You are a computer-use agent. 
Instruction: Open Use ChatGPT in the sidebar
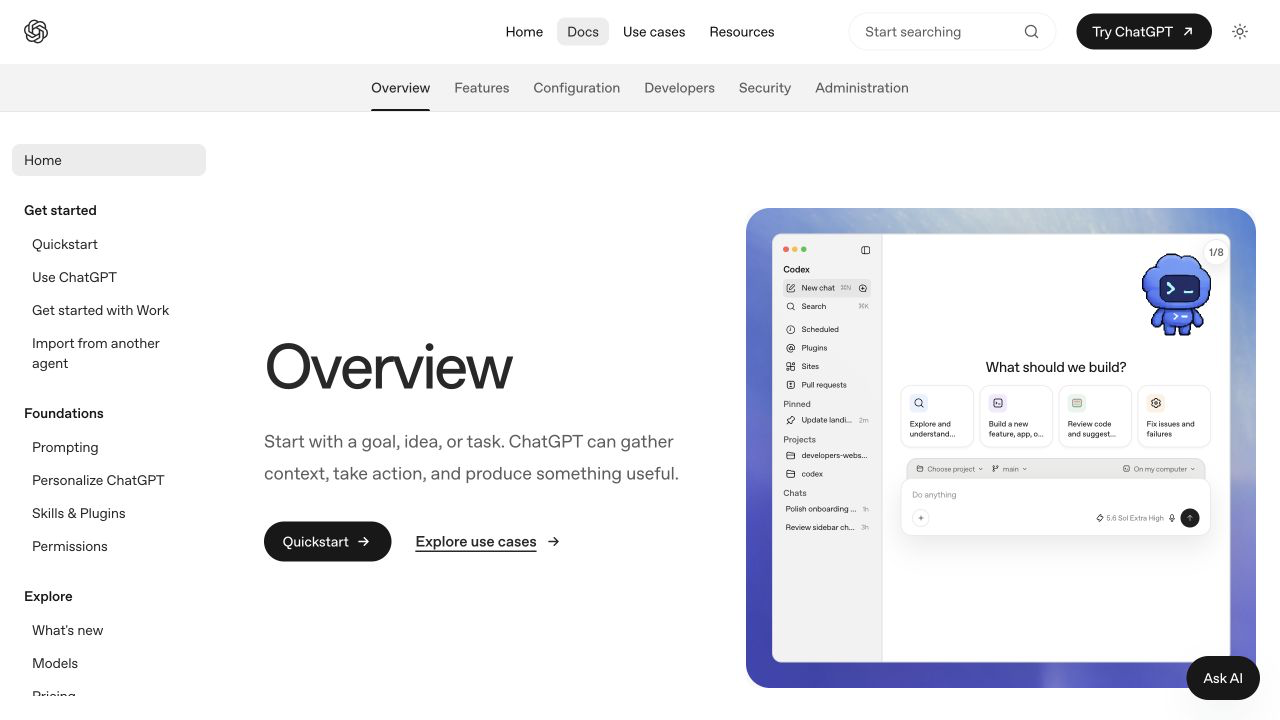(x=74, y=277)
